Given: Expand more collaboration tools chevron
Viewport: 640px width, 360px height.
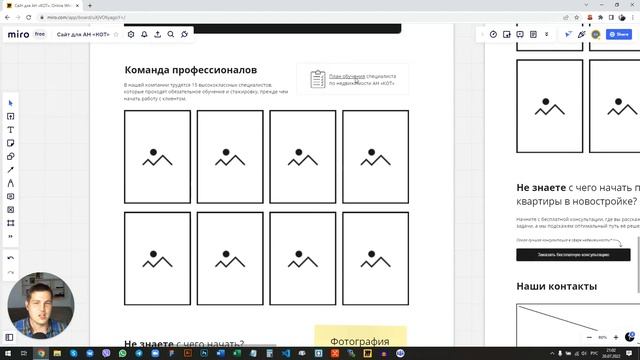Looking at the screenshot, I should (x=547, y=35).
